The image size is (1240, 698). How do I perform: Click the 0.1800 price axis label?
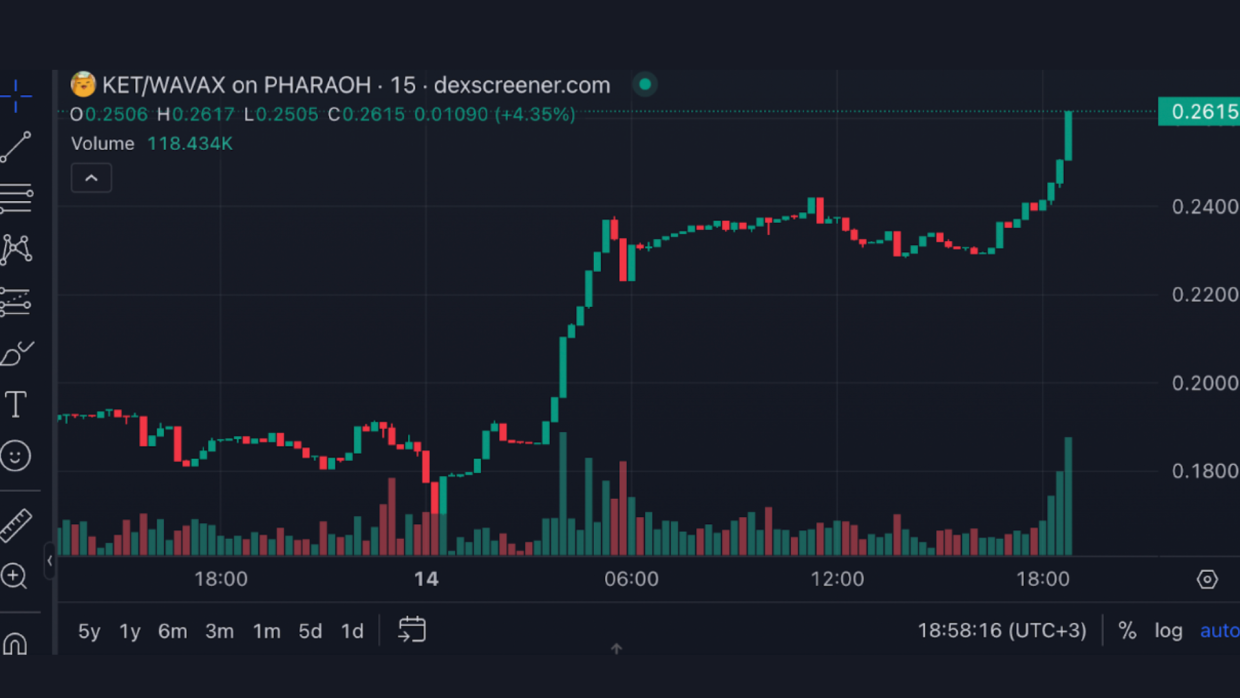click(1205, 471)
